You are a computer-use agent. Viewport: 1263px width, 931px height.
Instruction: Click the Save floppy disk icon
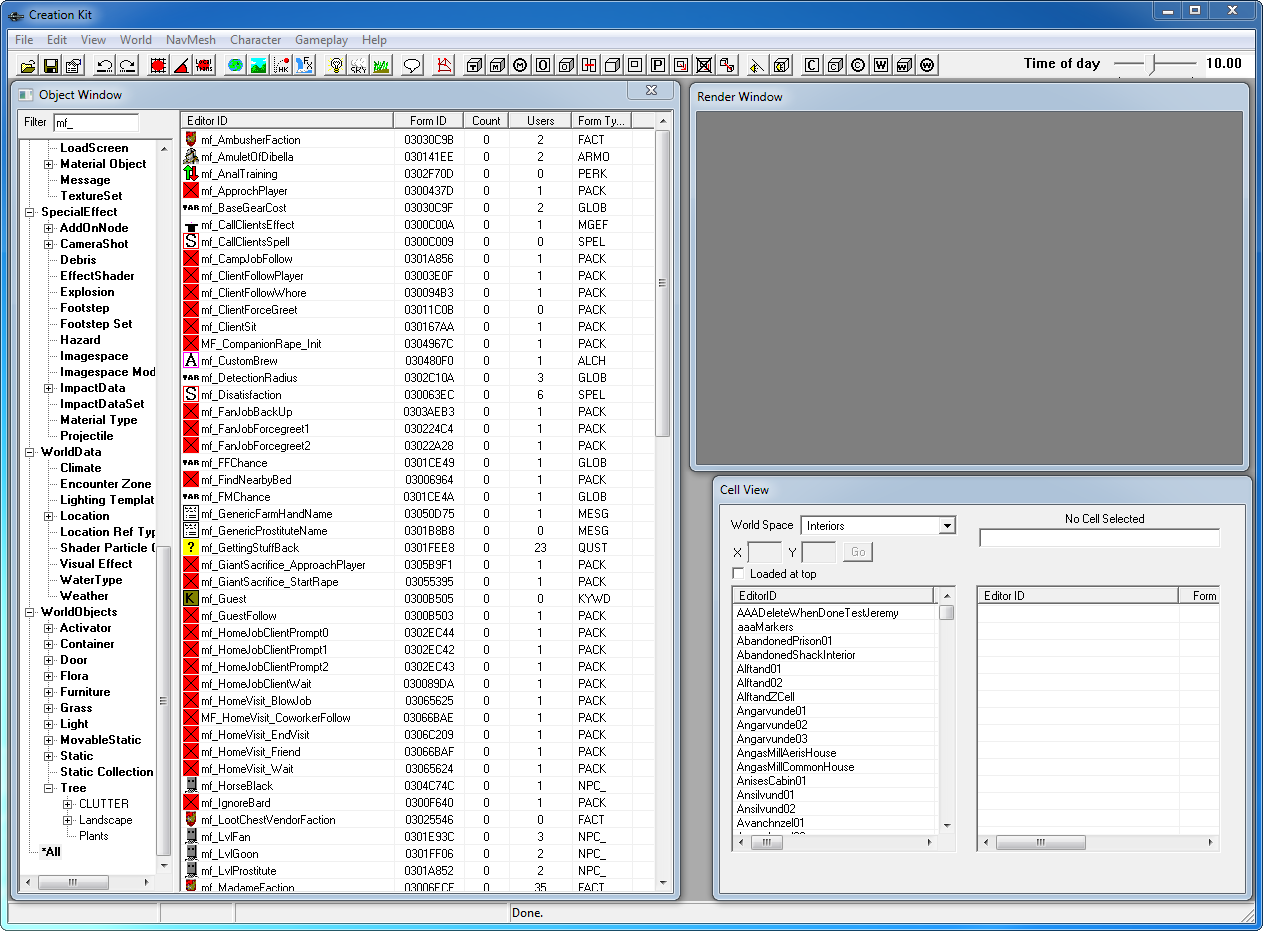(x=50, y=66)
